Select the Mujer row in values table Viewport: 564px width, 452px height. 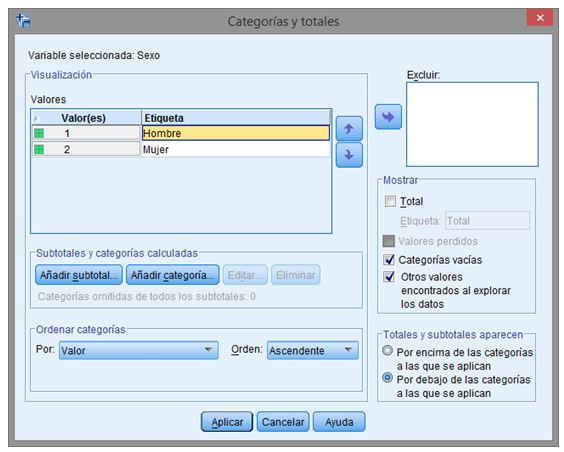pos(181,149)
